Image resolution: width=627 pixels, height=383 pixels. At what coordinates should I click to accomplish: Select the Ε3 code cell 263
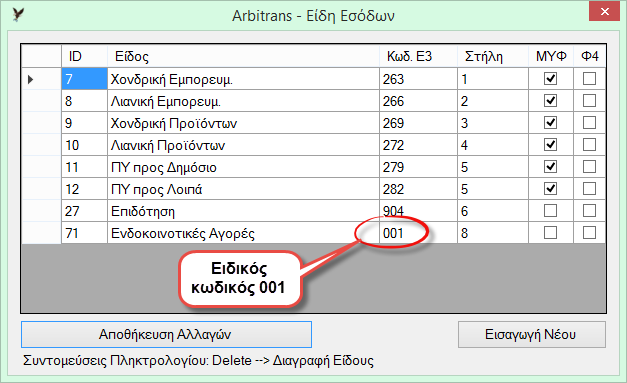point(418,79)
